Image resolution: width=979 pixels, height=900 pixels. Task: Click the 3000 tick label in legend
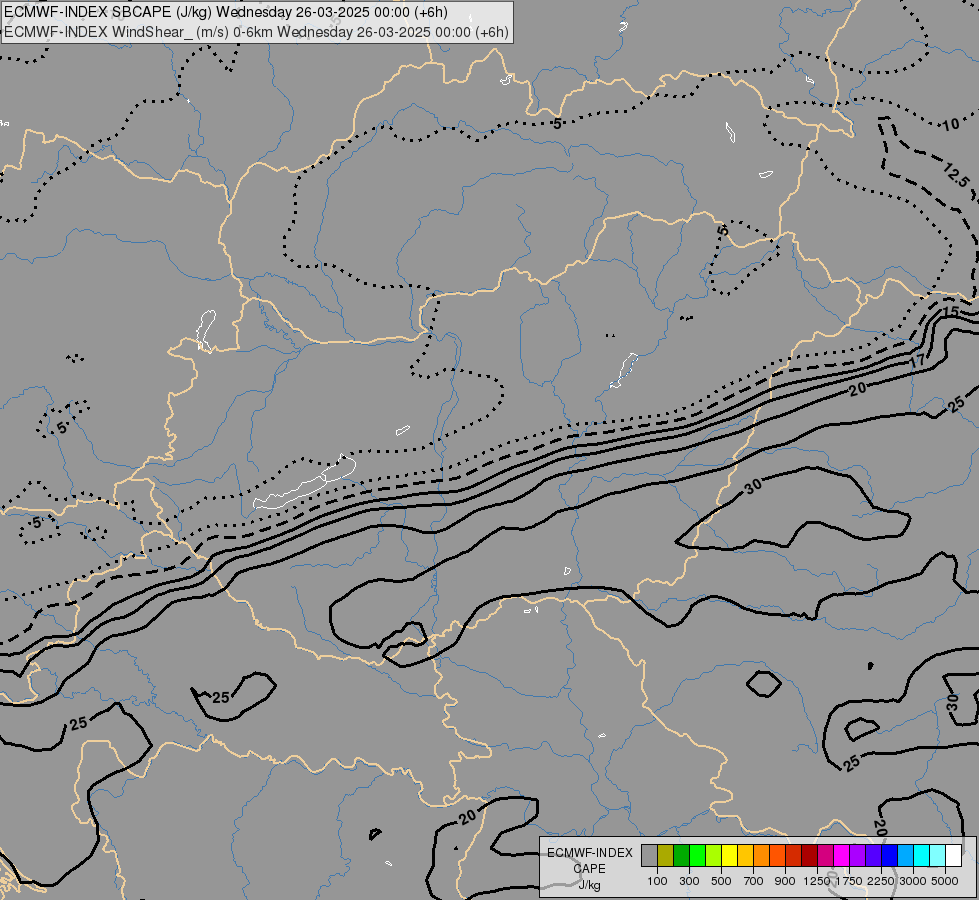click(913, 881)
